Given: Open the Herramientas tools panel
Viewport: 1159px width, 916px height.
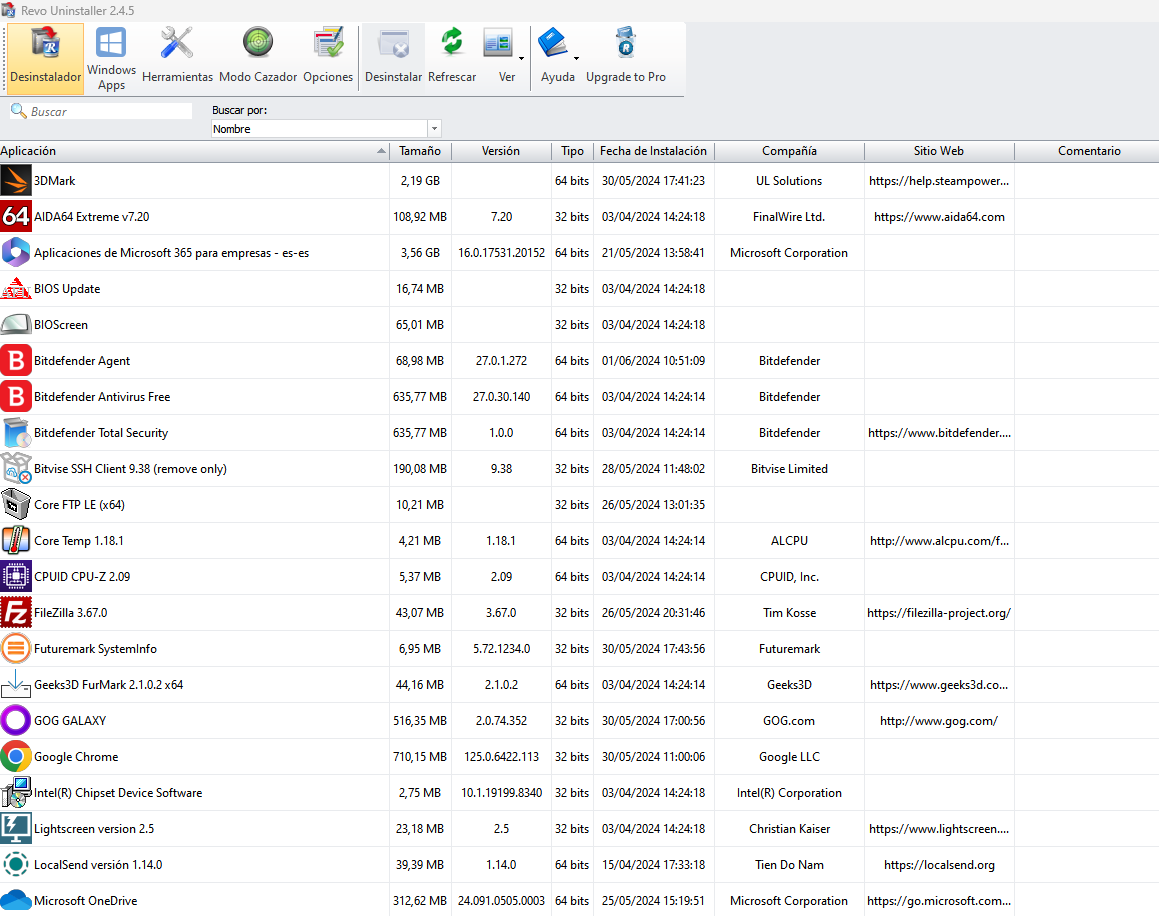Looking at the screenshot, I should point(177,58).
